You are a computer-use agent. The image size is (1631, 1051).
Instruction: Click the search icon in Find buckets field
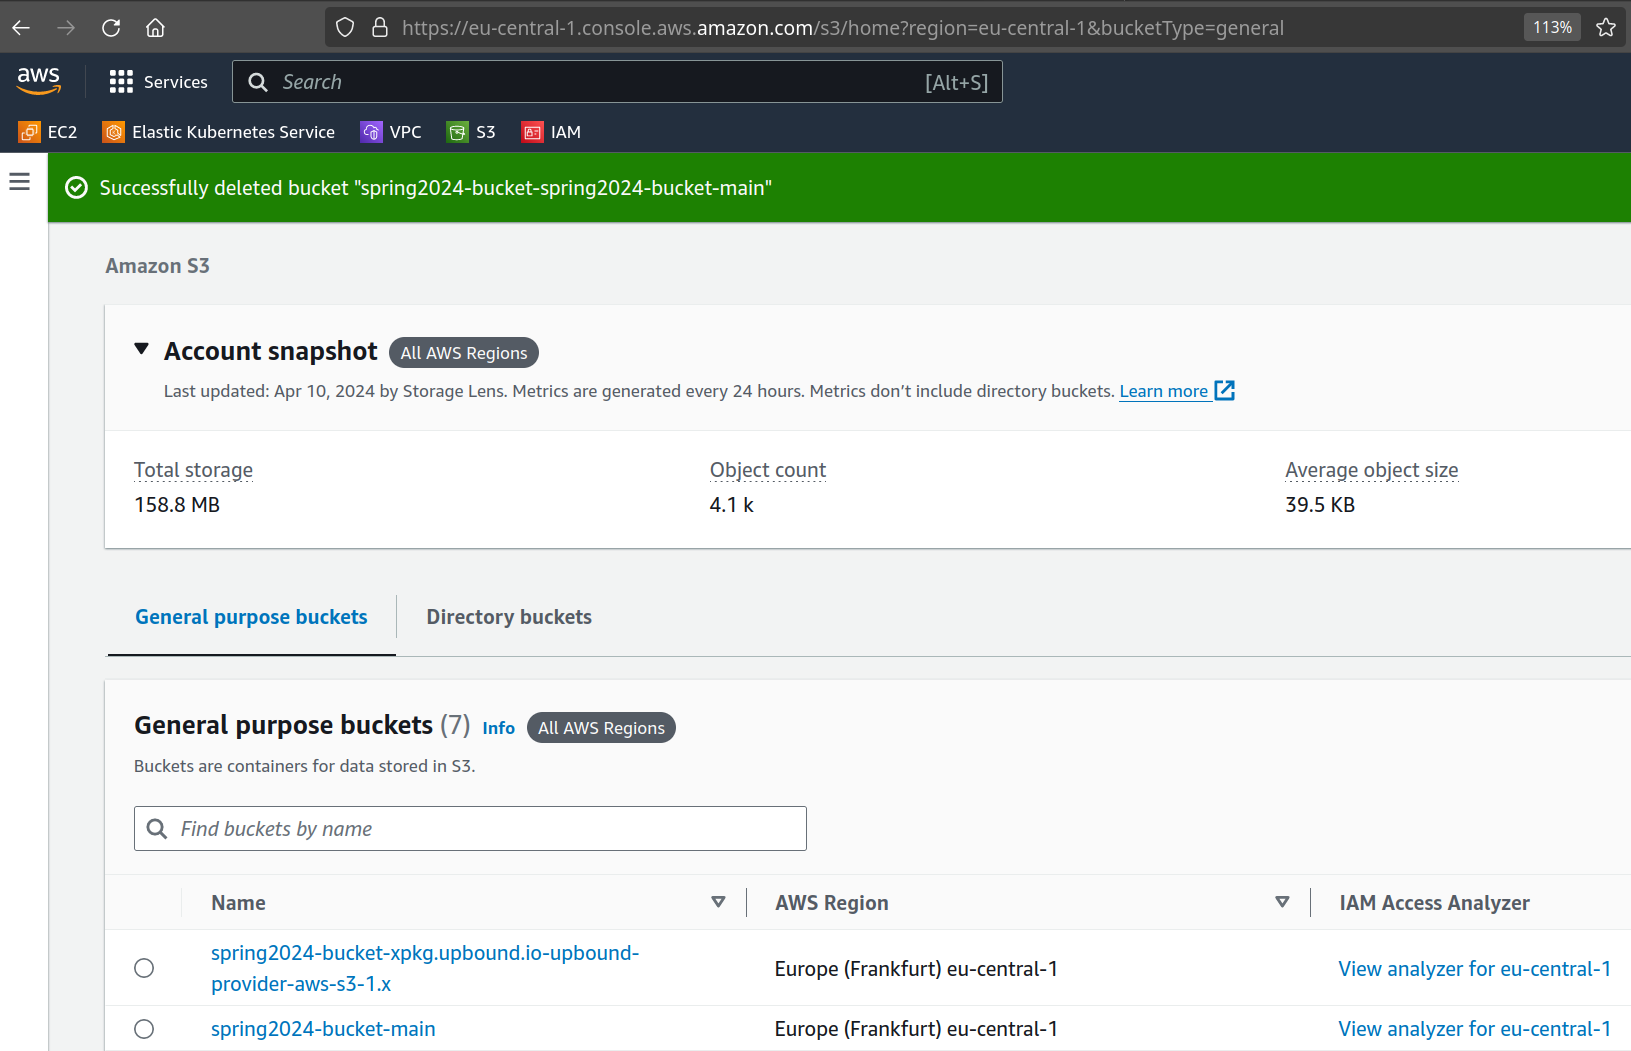[157, 829]
